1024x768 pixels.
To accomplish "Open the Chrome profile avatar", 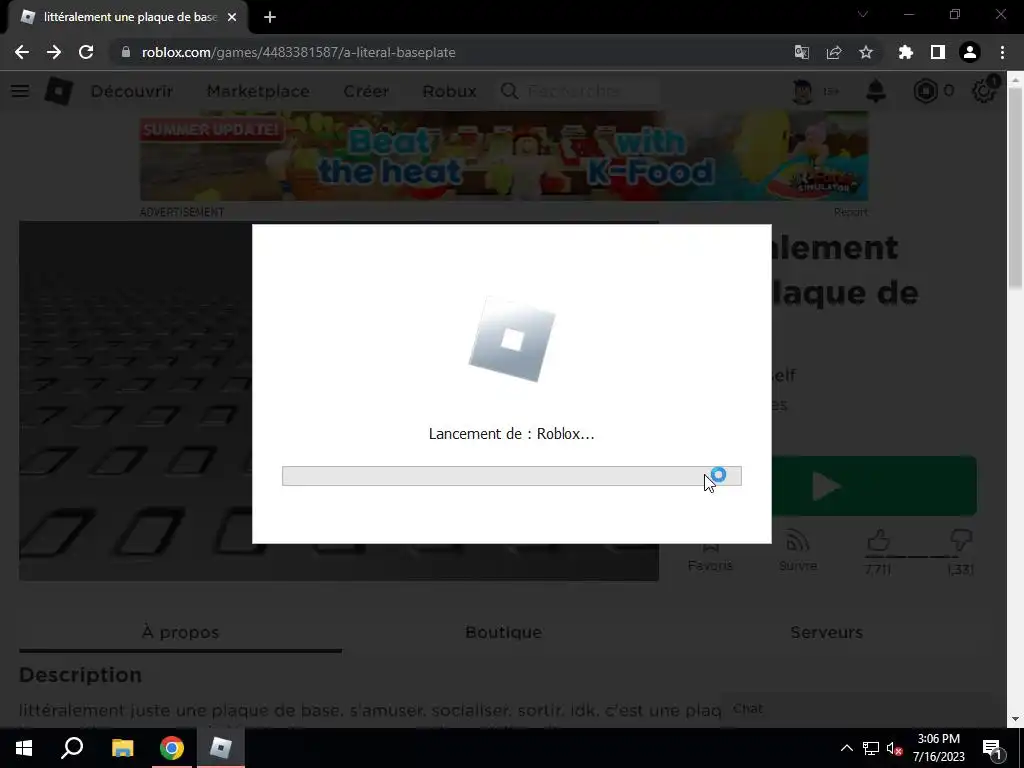I will click(970, 52).
